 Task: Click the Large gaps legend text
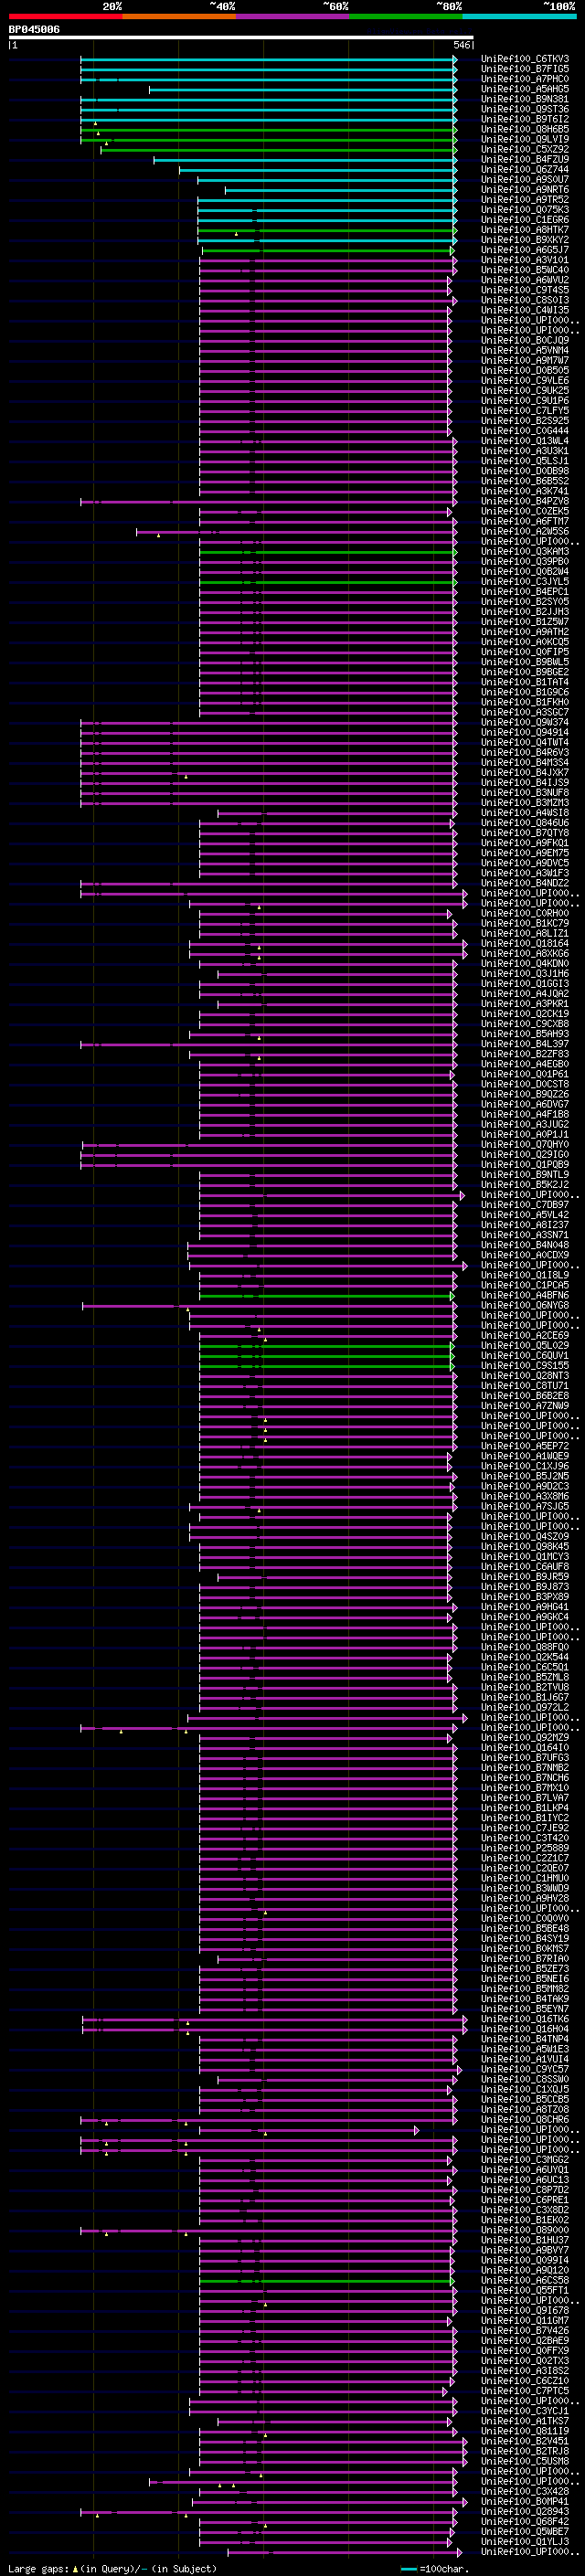pos(39,2568)
